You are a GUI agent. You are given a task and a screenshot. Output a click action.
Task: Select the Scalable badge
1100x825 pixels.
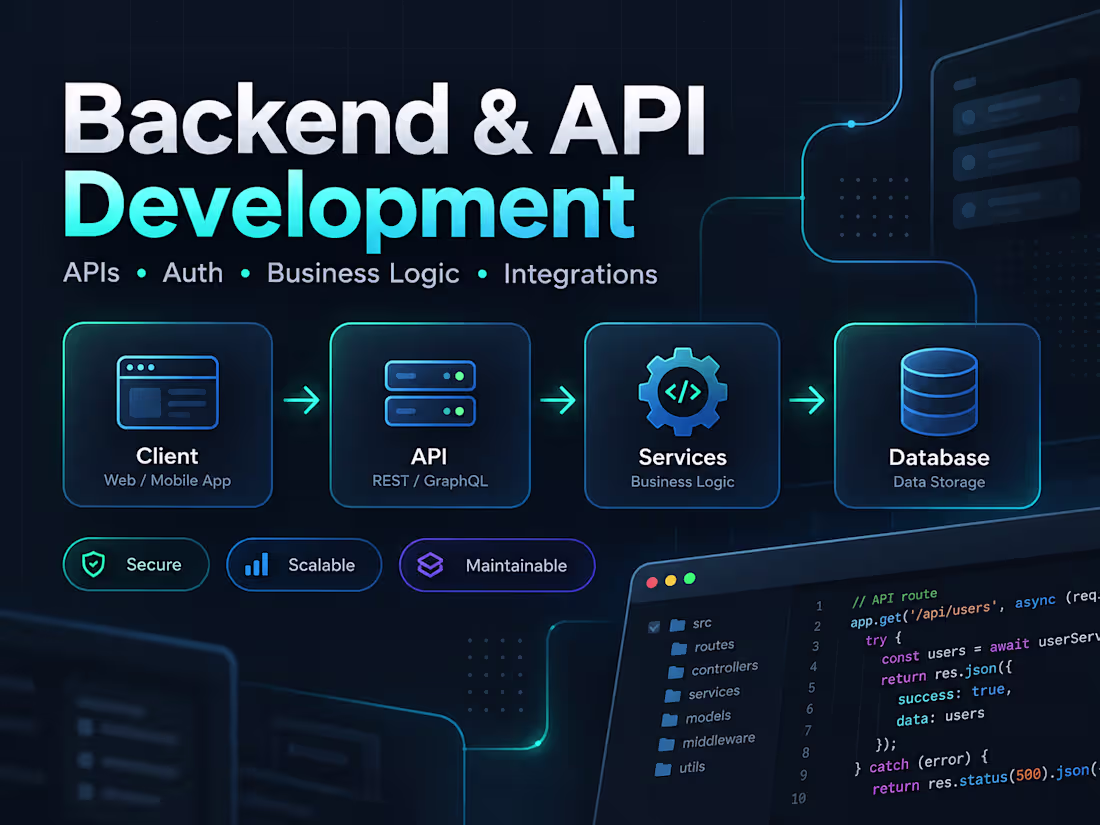tap(304, 565)
